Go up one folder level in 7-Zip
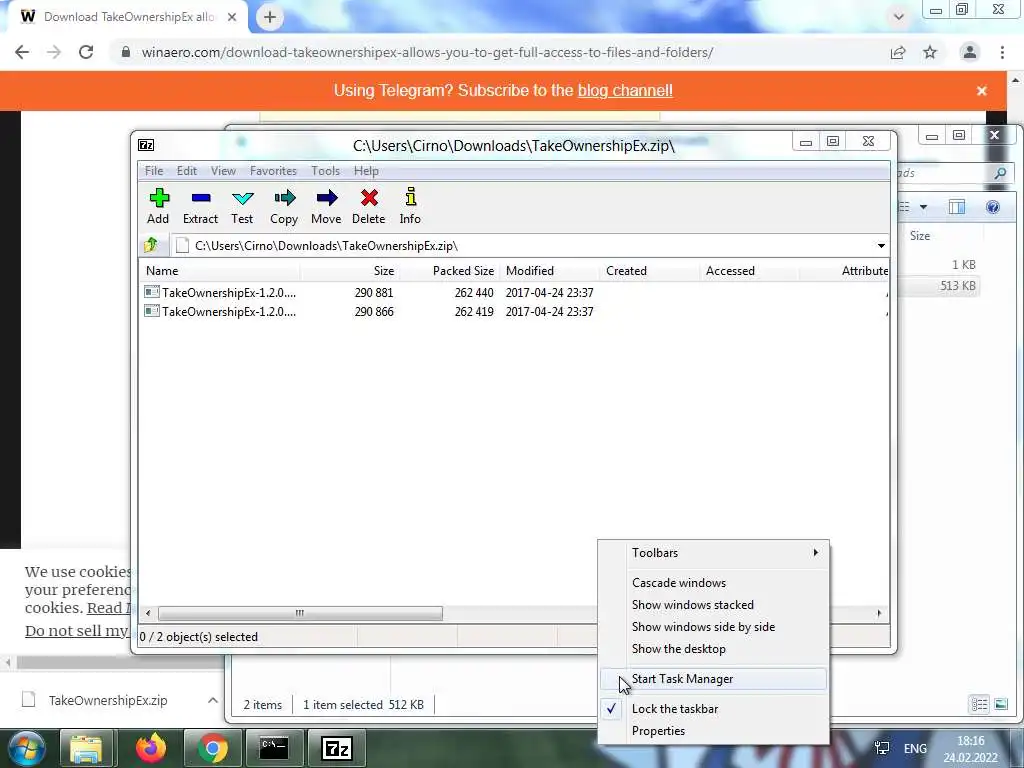 152,245
